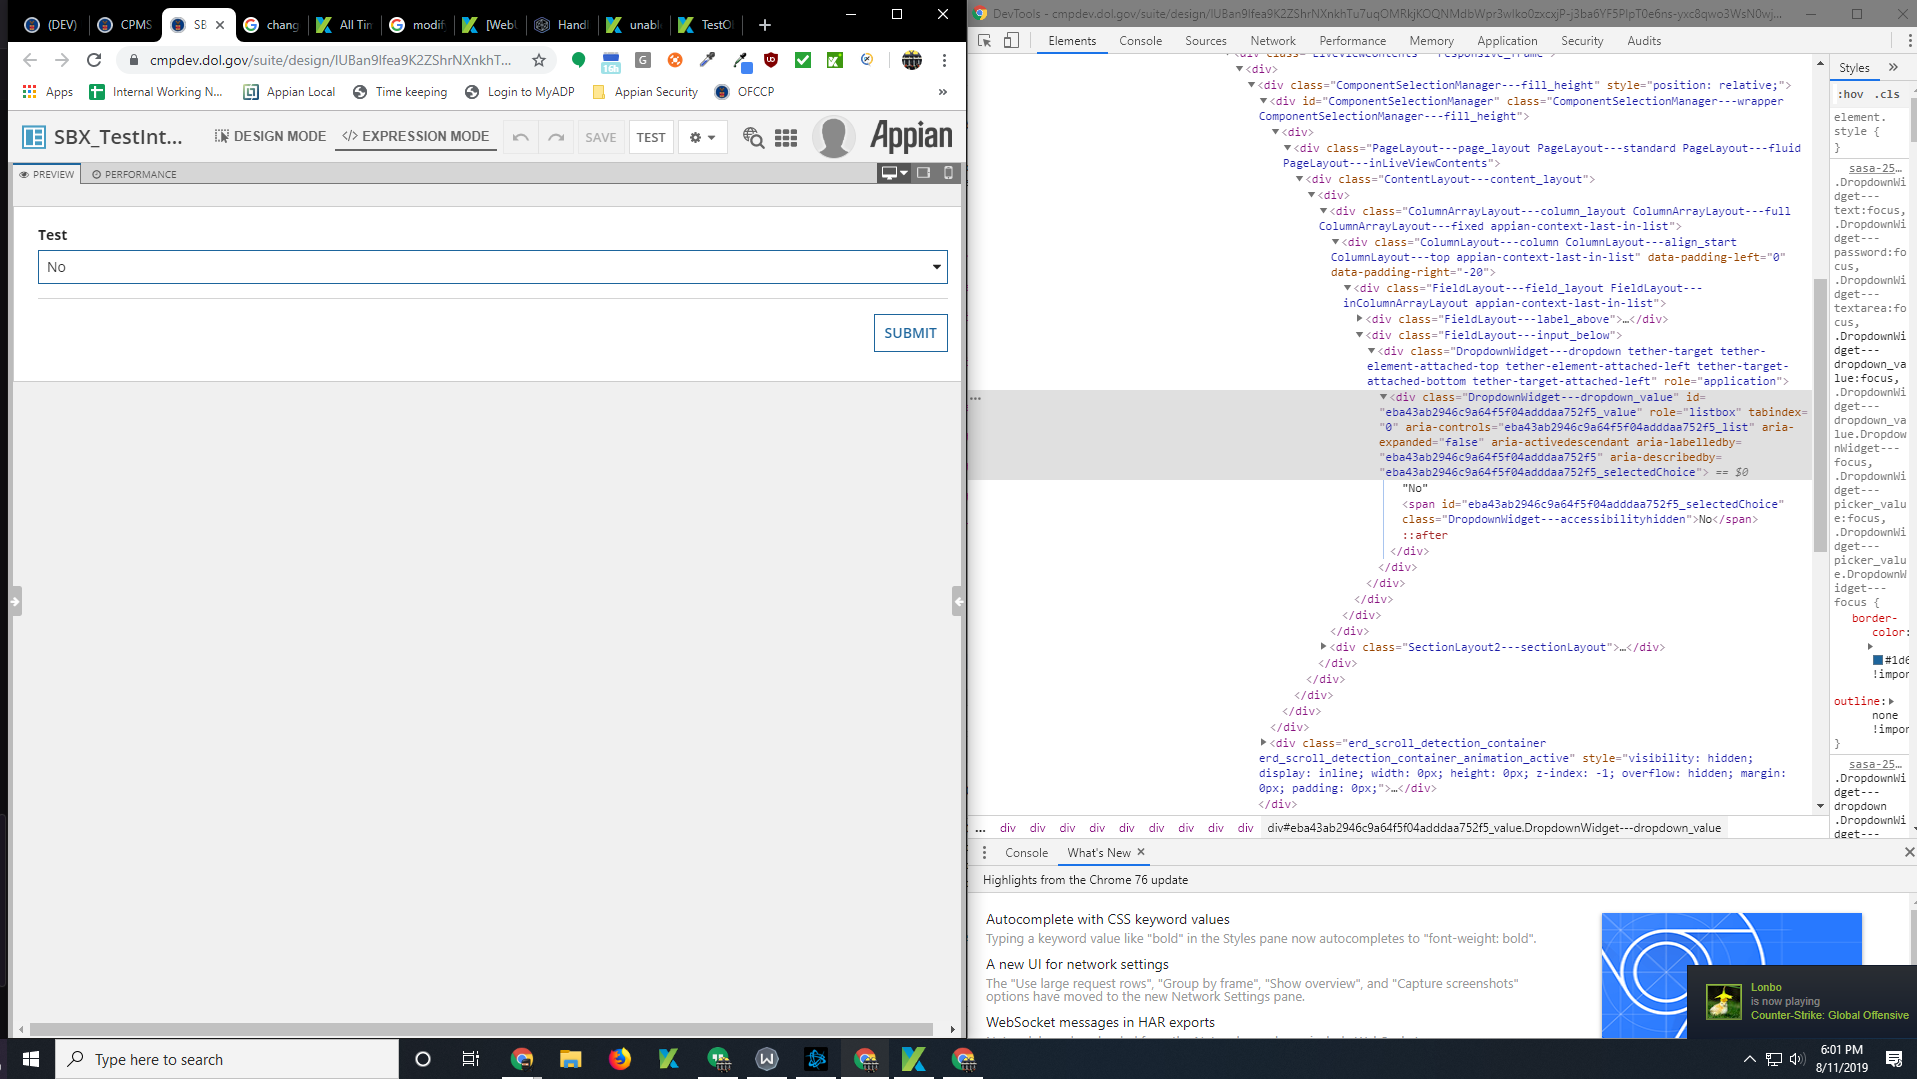The width and height of the screenshot is (1917, 1079).
Task: Open the globe search icon
Action: click(x=752, y=138)
